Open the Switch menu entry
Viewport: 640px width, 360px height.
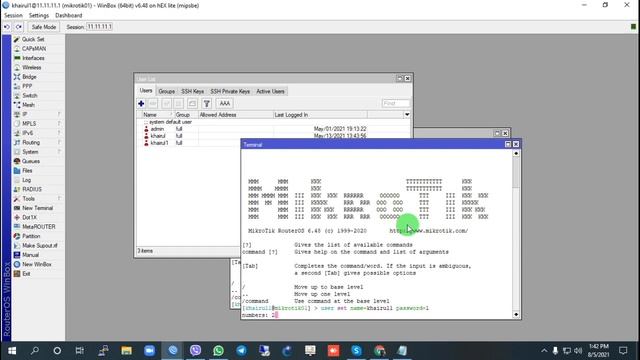pyautogui.click(x=29, y=96)
